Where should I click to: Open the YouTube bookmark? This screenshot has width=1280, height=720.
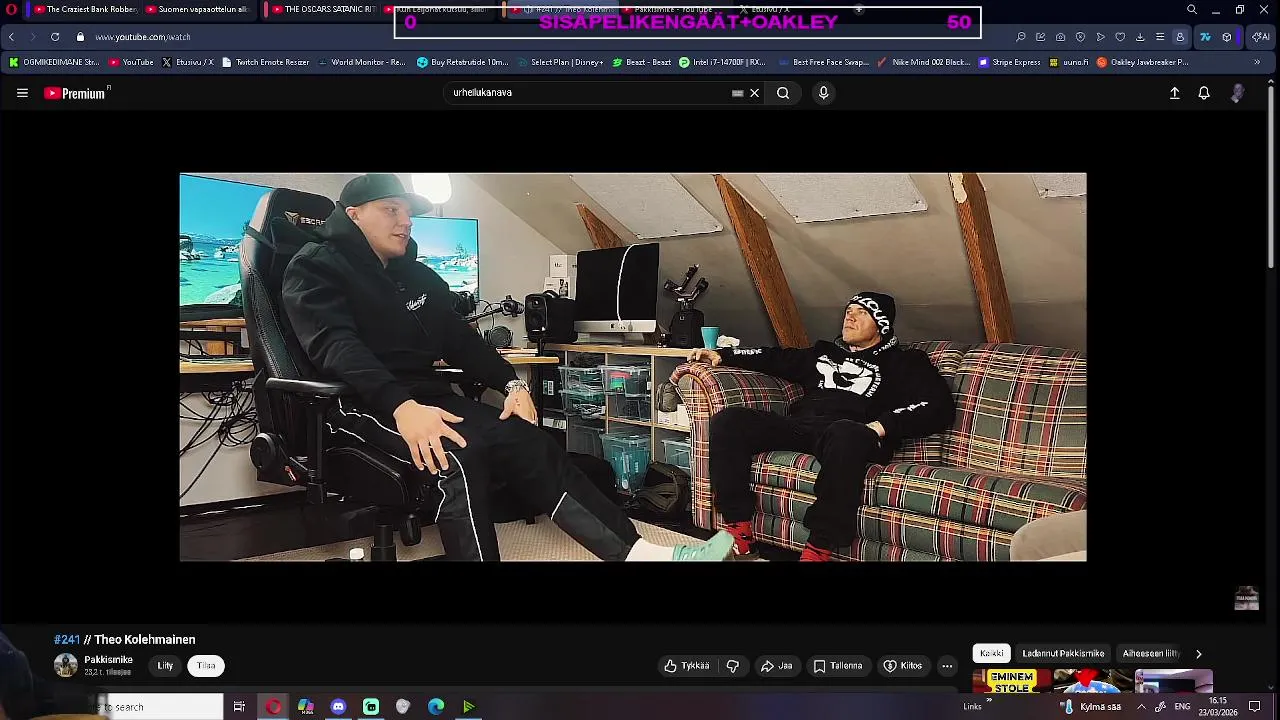[131, 62]
